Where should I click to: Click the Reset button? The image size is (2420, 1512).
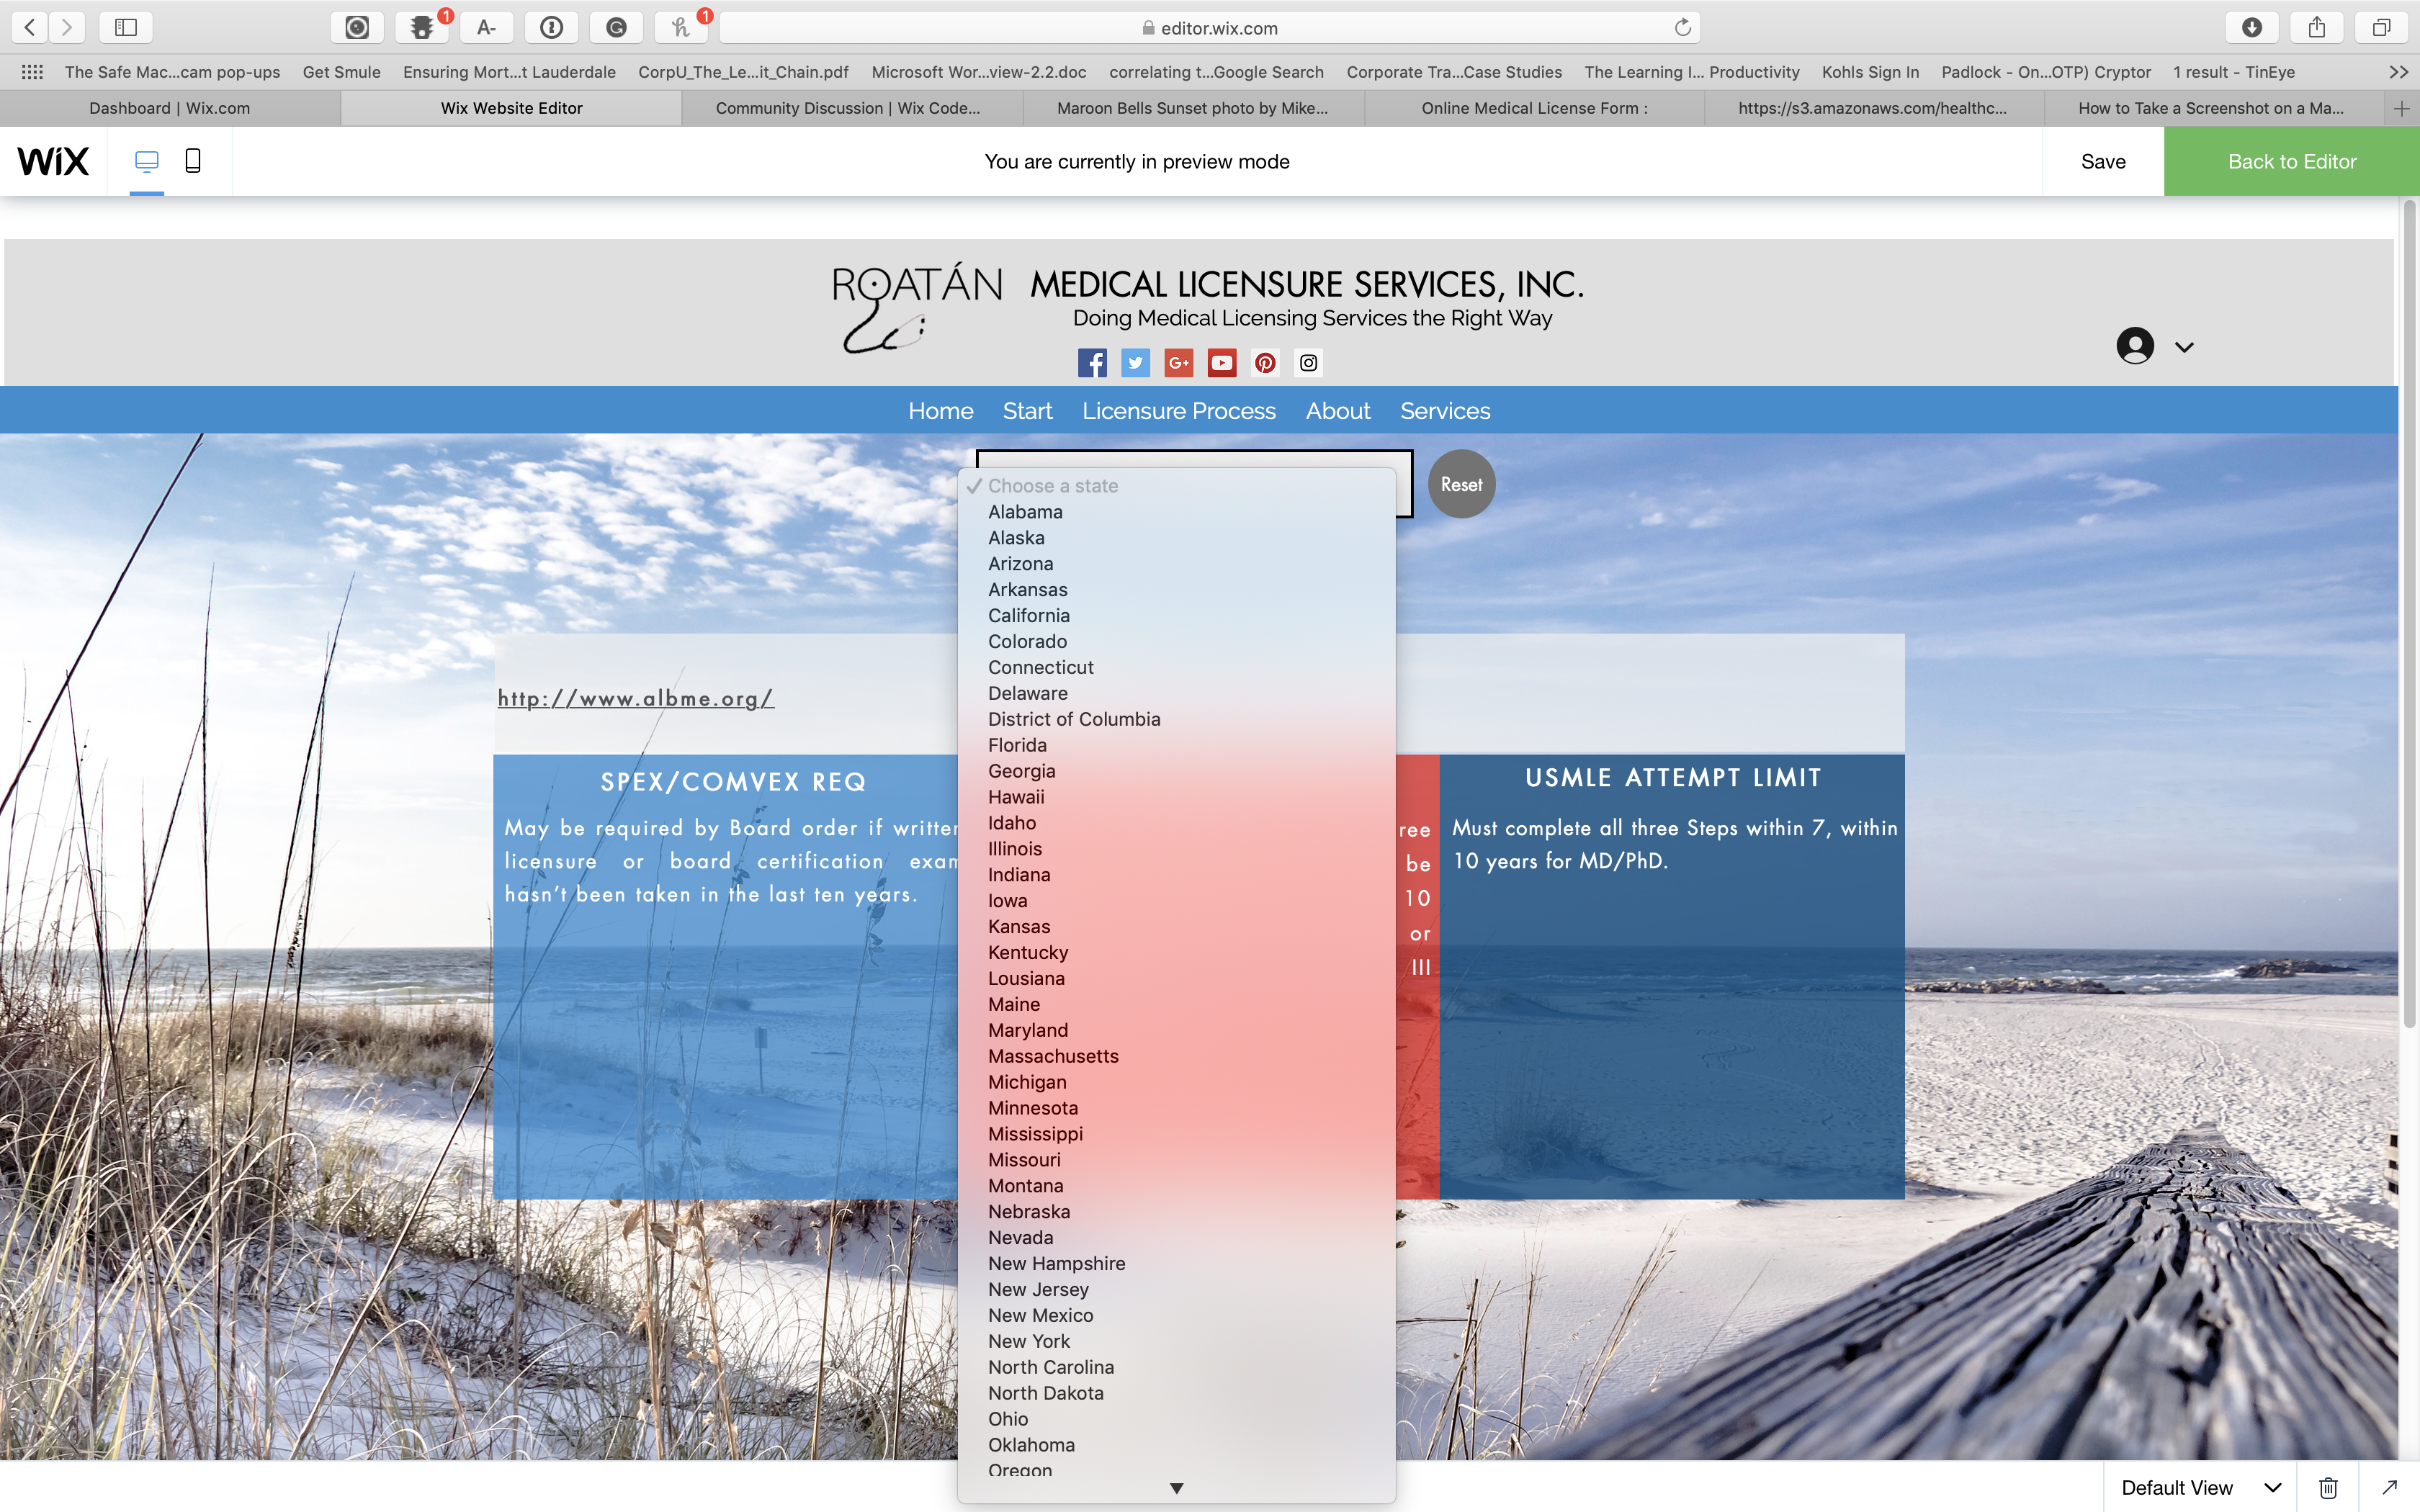pyautogui.click(x=1461, y=484)
